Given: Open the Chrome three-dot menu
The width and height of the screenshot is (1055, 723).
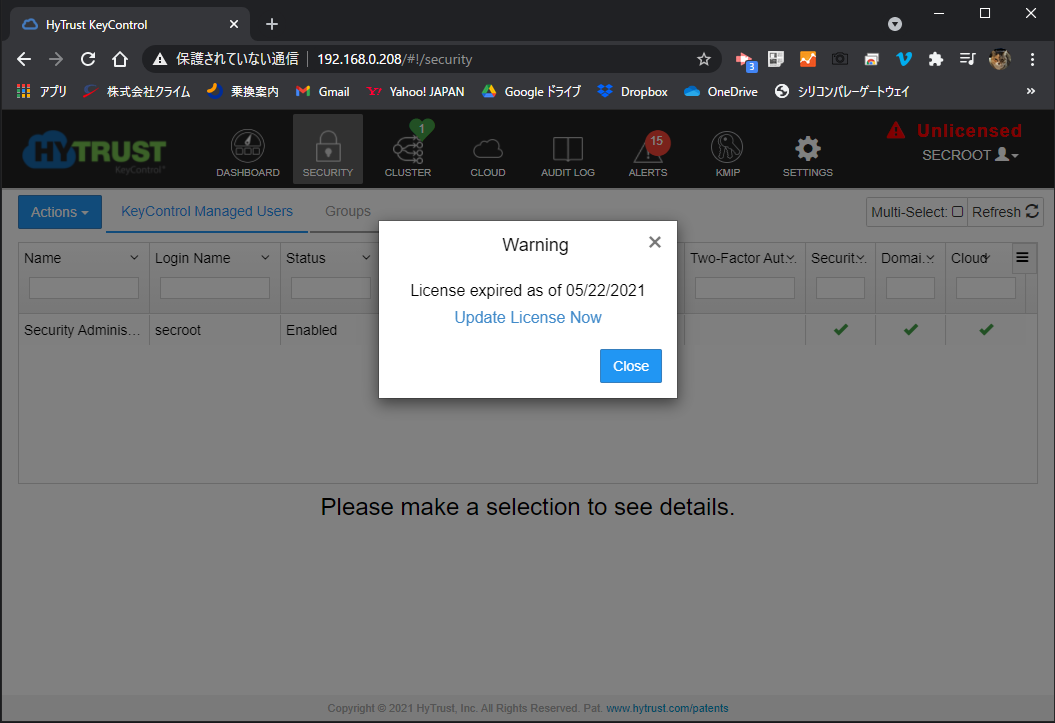Looking at the screenshot, I should pos(1032,59).
